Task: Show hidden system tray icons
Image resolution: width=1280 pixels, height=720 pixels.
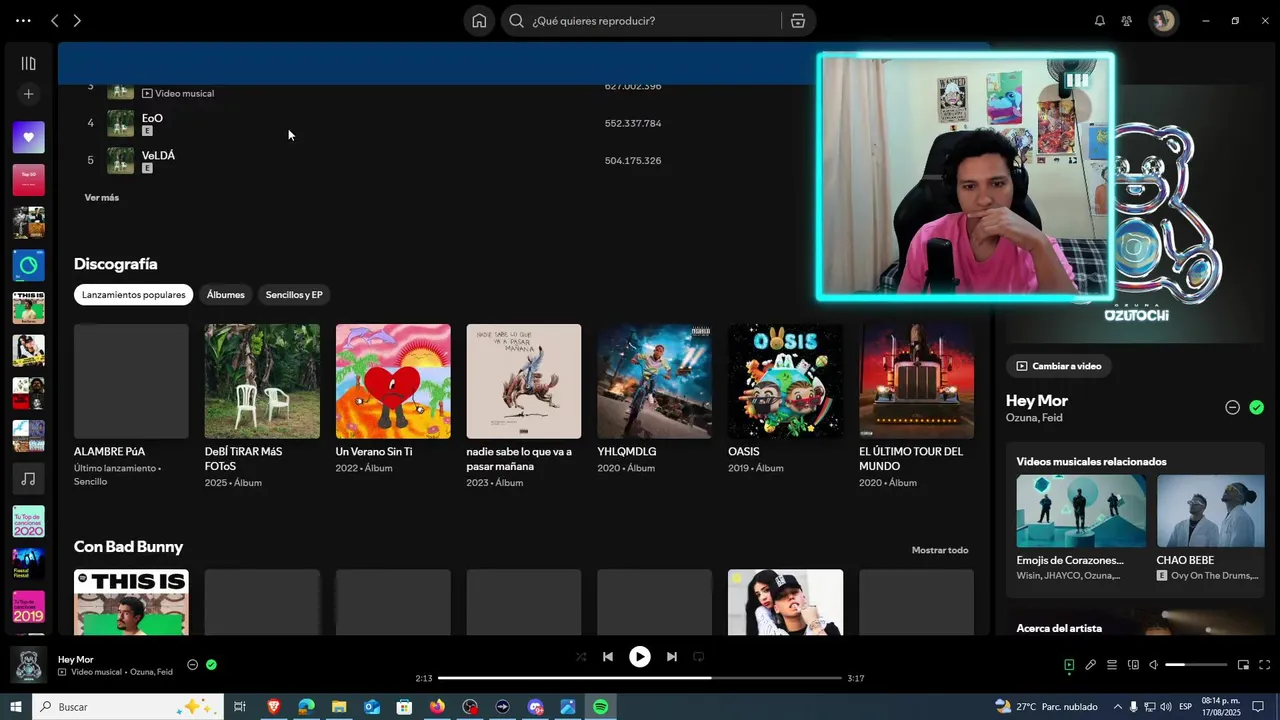Action: pyautogui.click(x=1118, y=707)
